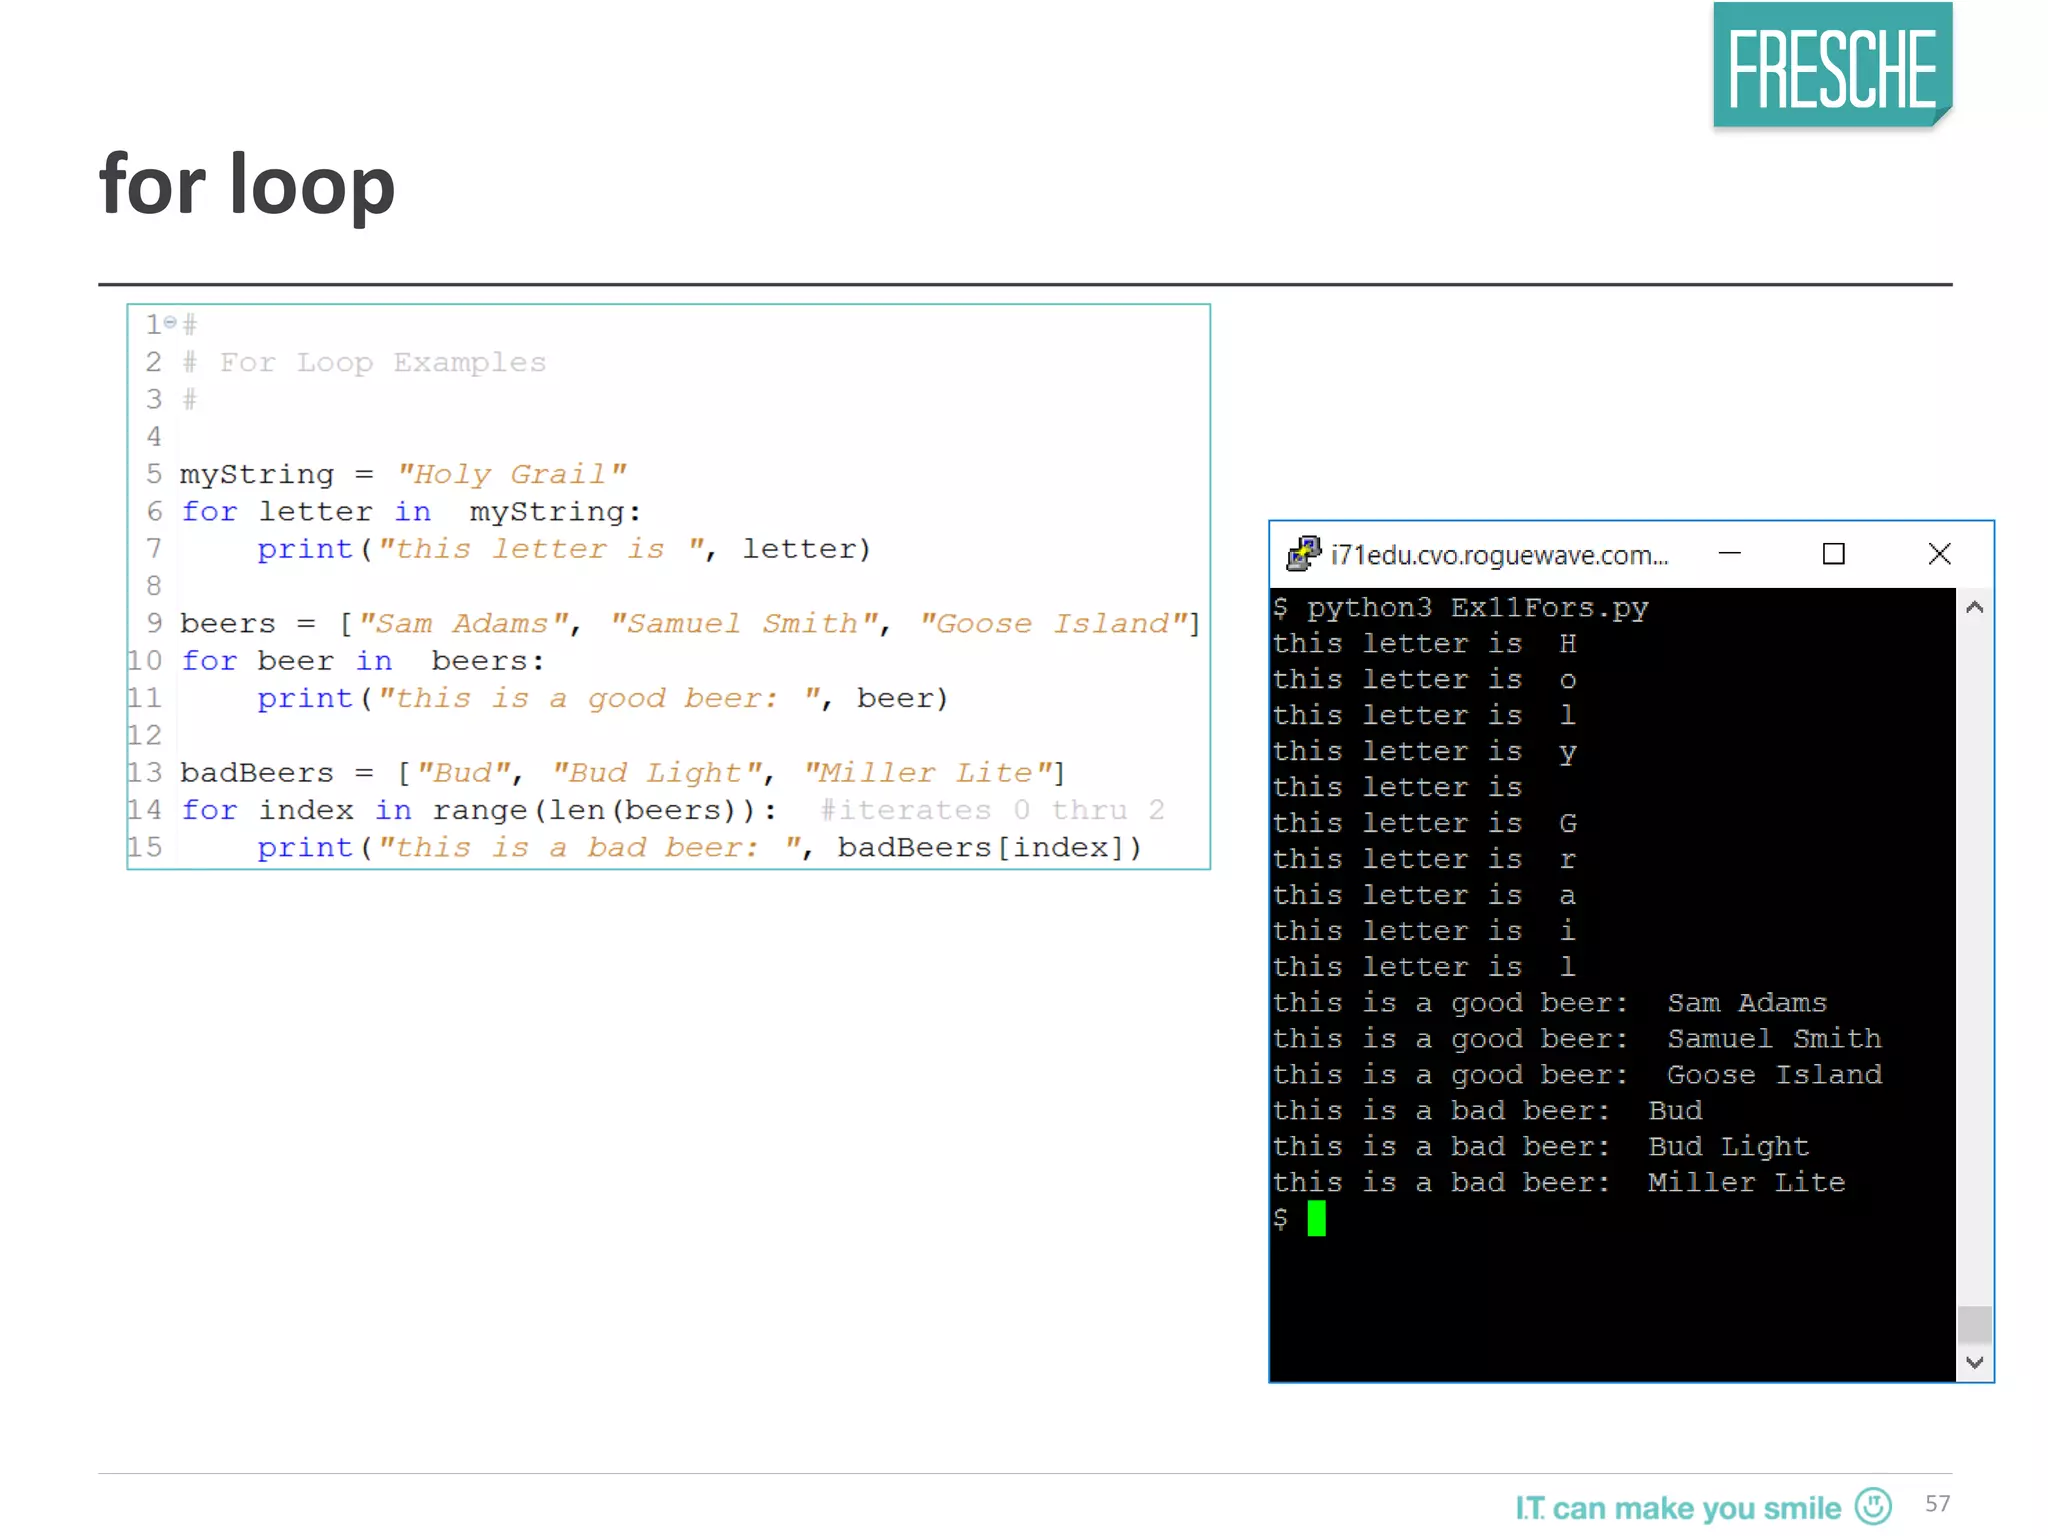This screenshot has width=2048, height=1536.
Task: Click the '$ python3 Ex11Fors.py' command line
Action: point(1460,608)
